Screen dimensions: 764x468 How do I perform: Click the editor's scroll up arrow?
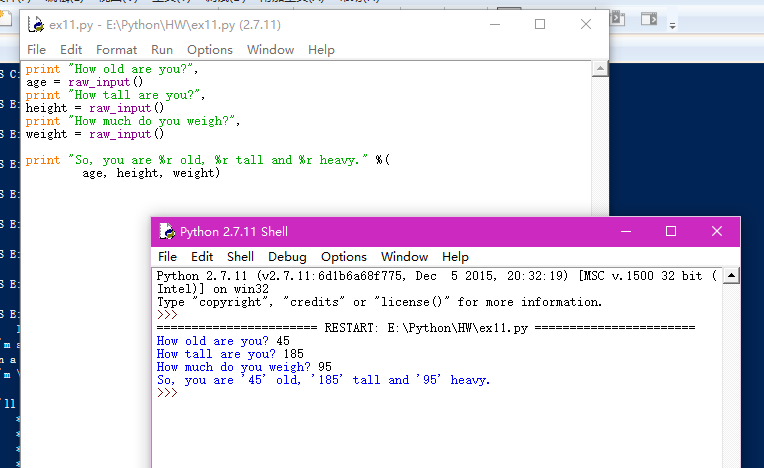[599, 69]
